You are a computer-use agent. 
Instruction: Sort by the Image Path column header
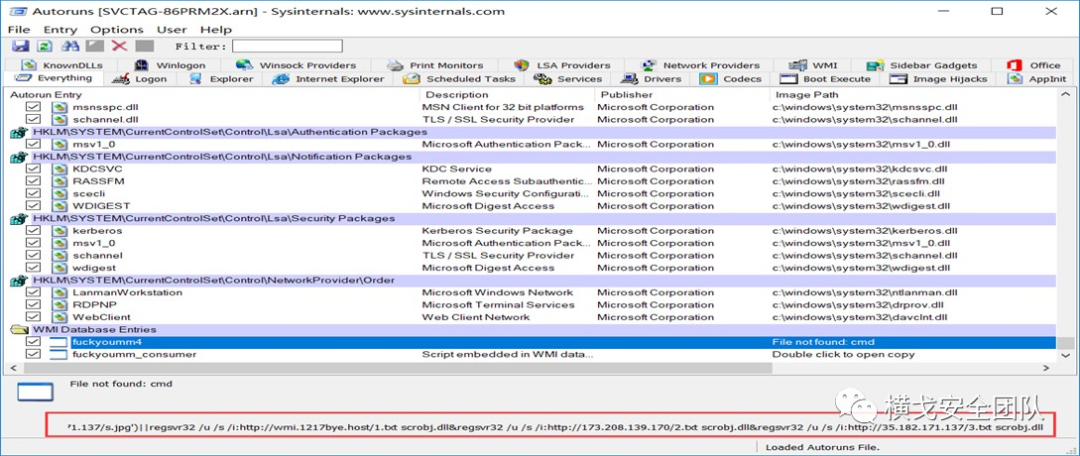click(x=913, y=94)
